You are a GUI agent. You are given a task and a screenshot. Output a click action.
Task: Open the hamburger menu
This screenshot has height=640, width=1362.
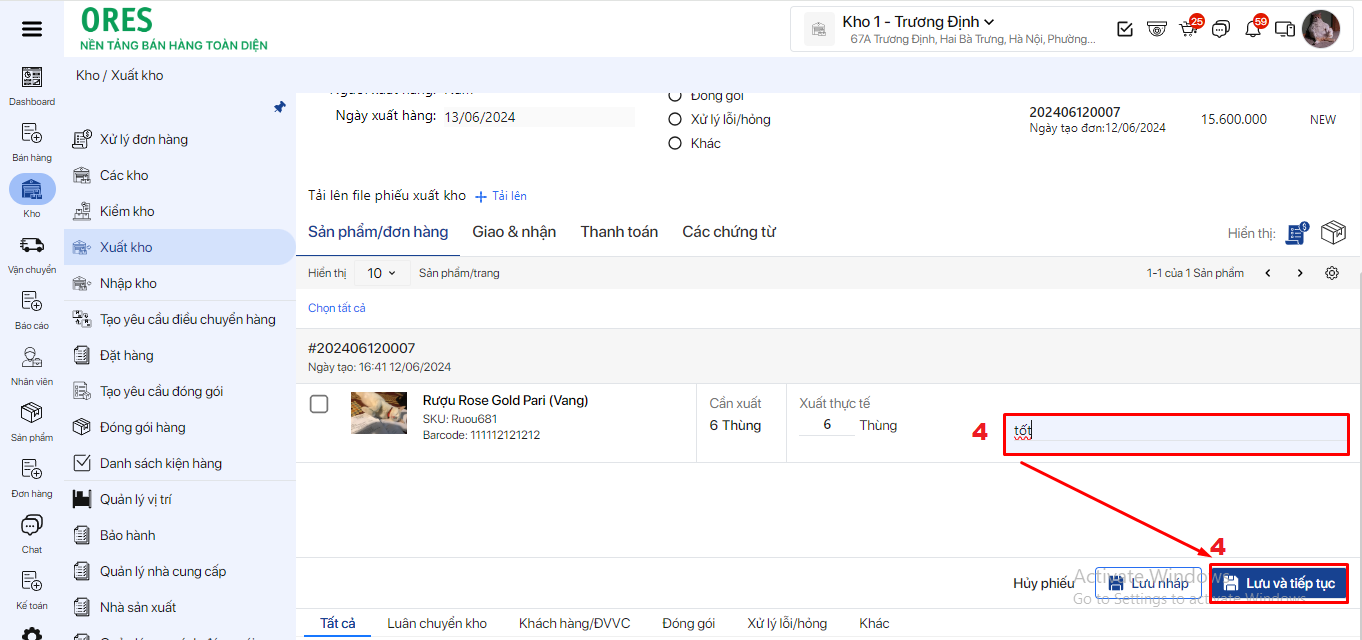pos(32,29)
